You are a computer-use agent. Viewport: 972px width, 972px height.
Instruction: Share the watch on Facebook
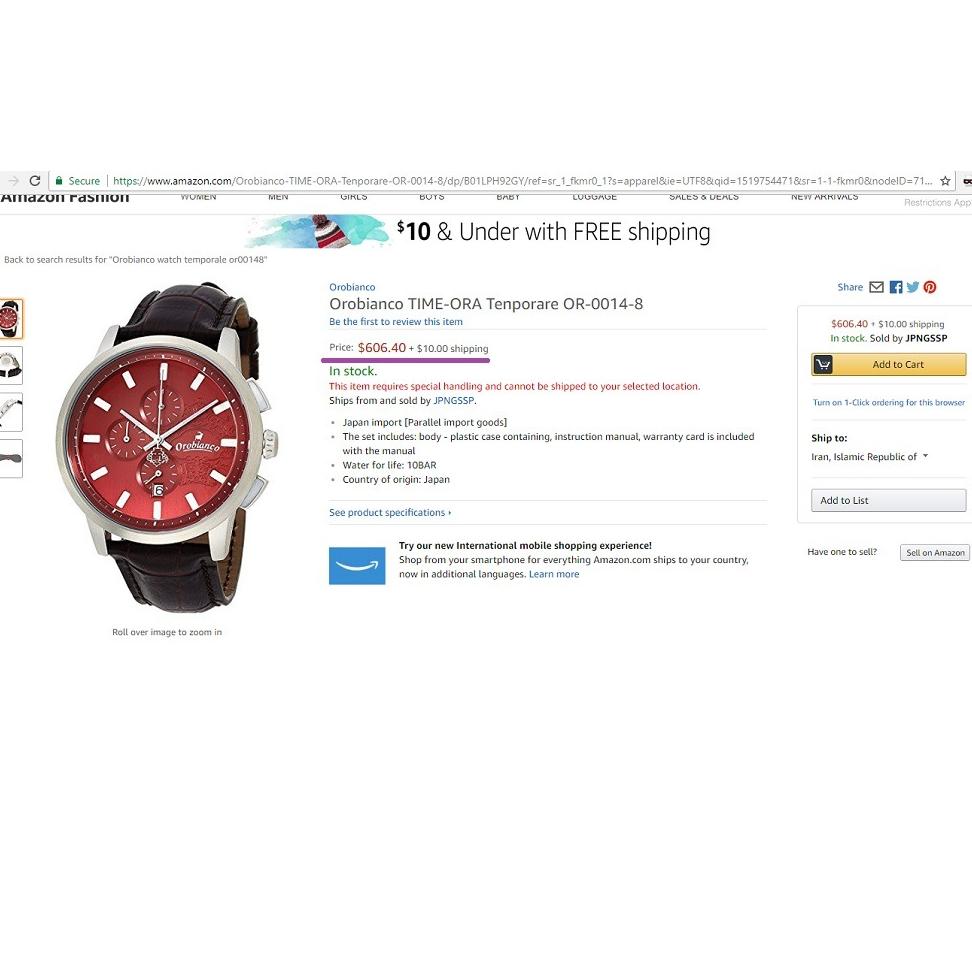[896, 287]
